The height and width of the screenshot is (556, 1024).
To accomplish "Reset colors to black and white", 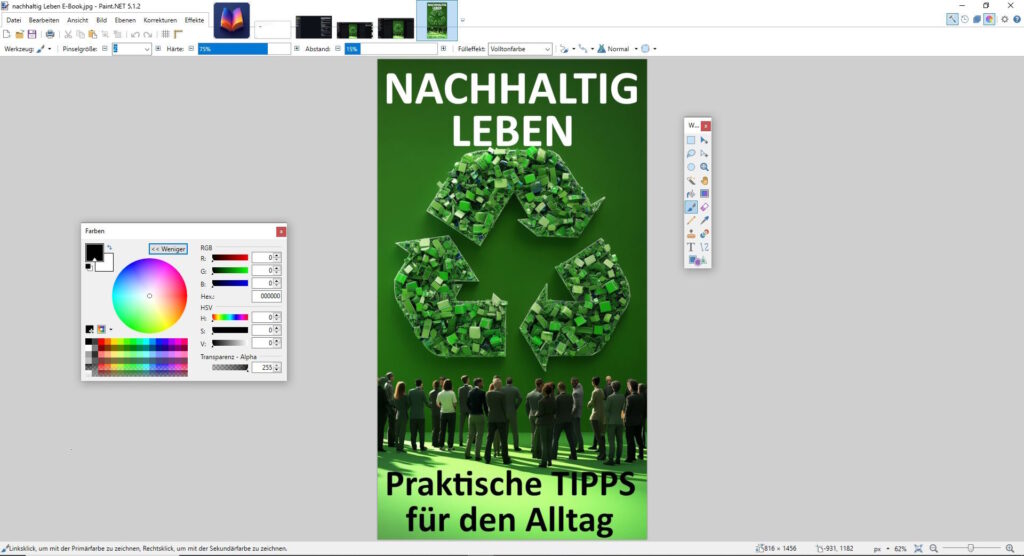I will pos(89,267).
